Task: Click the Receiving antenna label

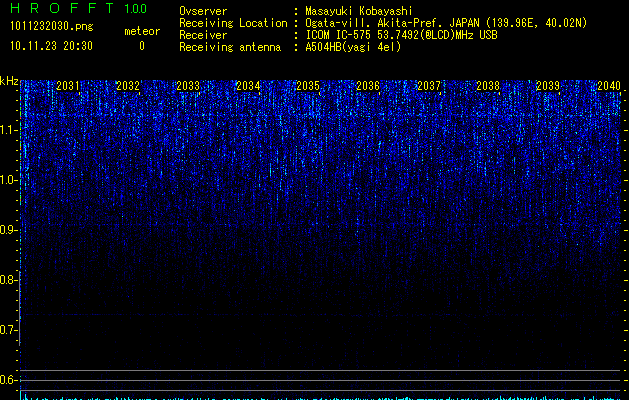Action: click(230, 47)
